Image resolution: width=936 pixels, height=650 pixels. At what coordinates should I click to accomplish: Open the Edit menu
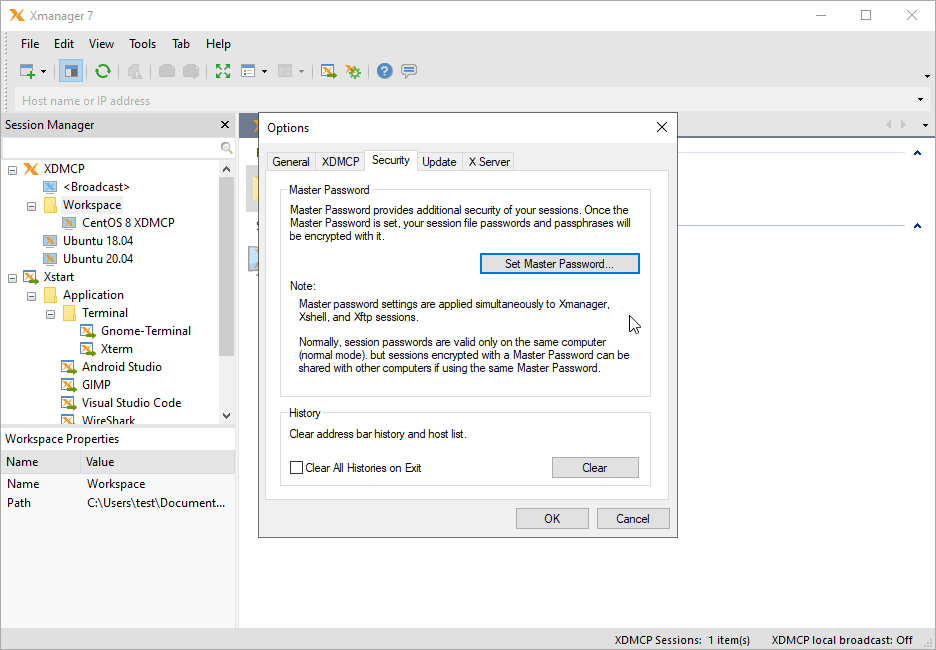pos(64,44)
